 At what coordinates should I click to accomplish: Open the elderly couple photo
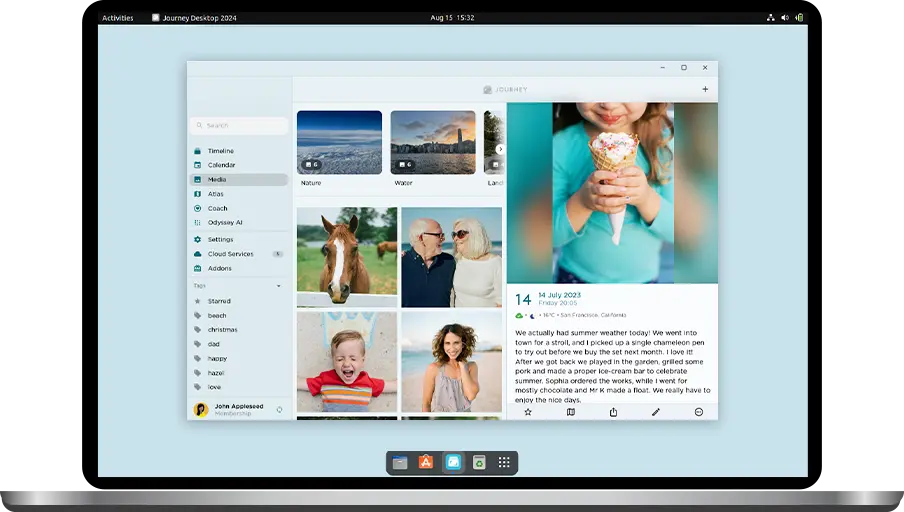(451, 257)
